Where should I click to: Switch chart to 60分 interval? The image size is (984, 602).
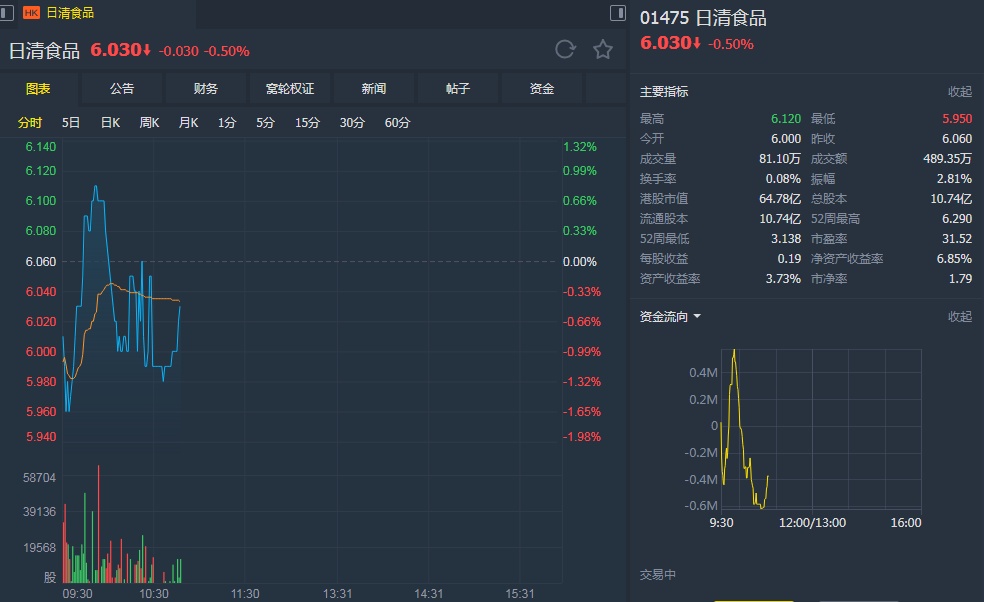point(397,123)
